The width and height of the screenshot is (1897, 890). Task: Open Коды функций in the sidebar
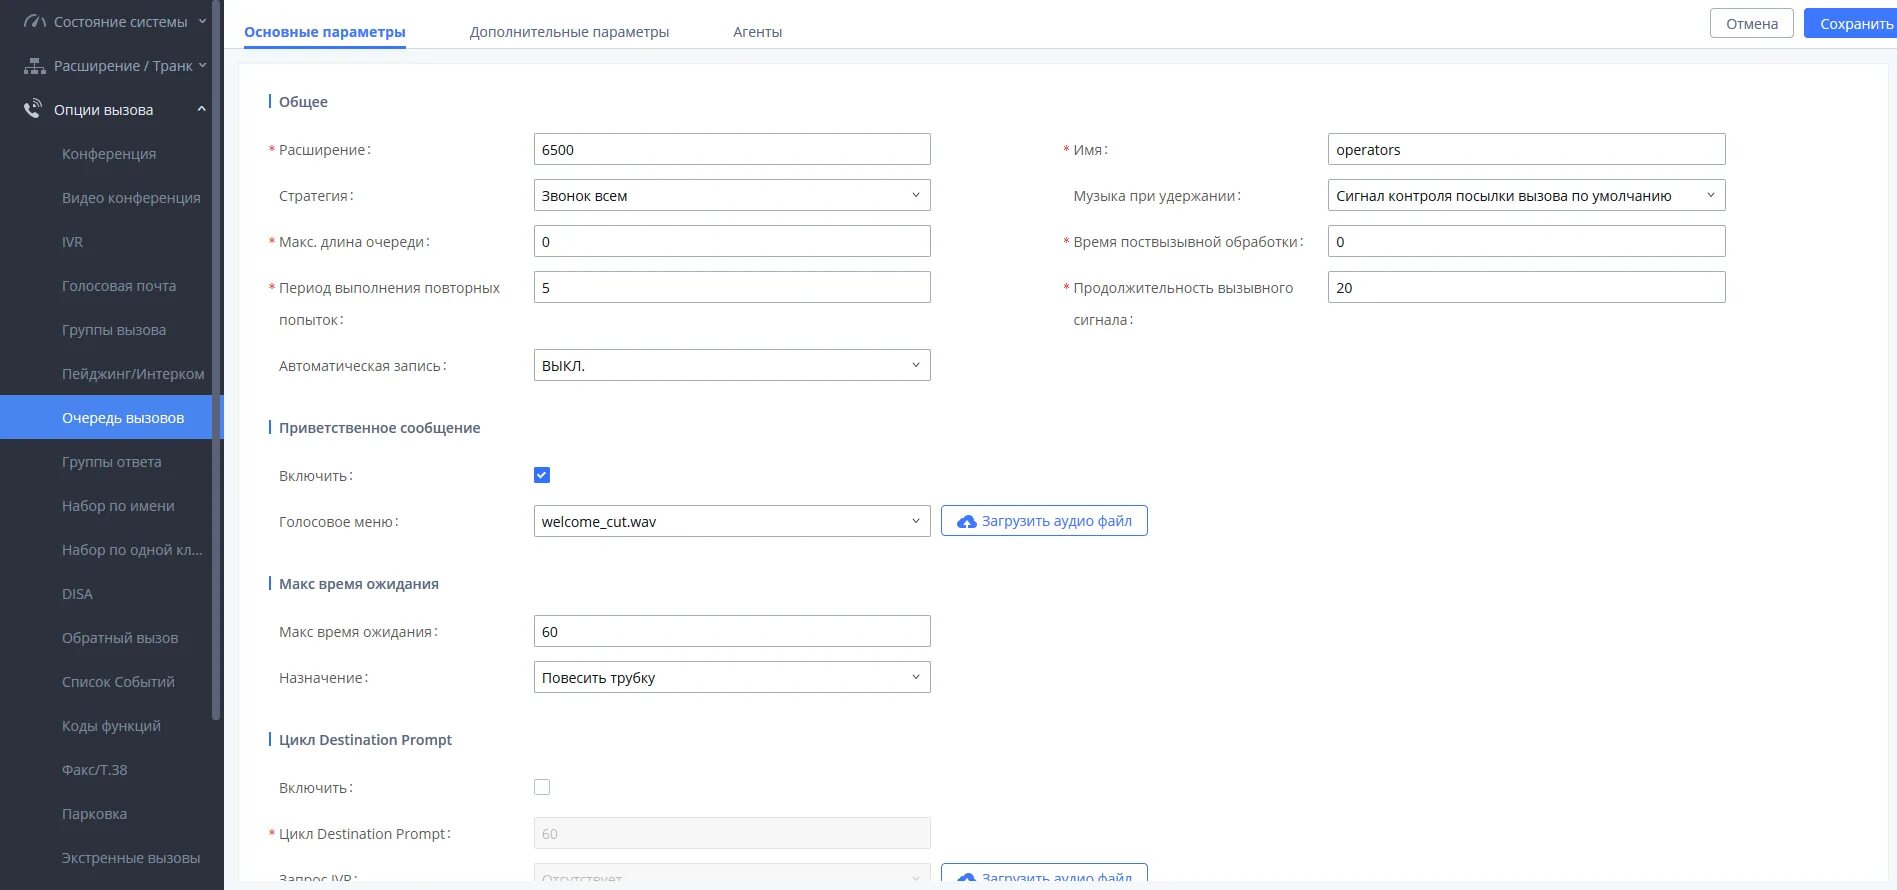111,726
